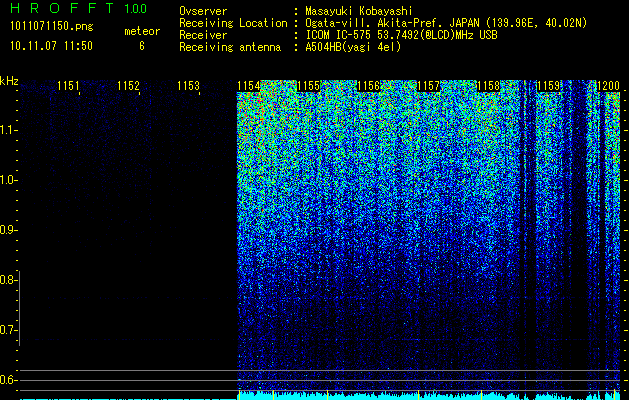
Task: Click the ICOM IC-575 receiver description
Action: pyautogui.click(x=401, y=35)
